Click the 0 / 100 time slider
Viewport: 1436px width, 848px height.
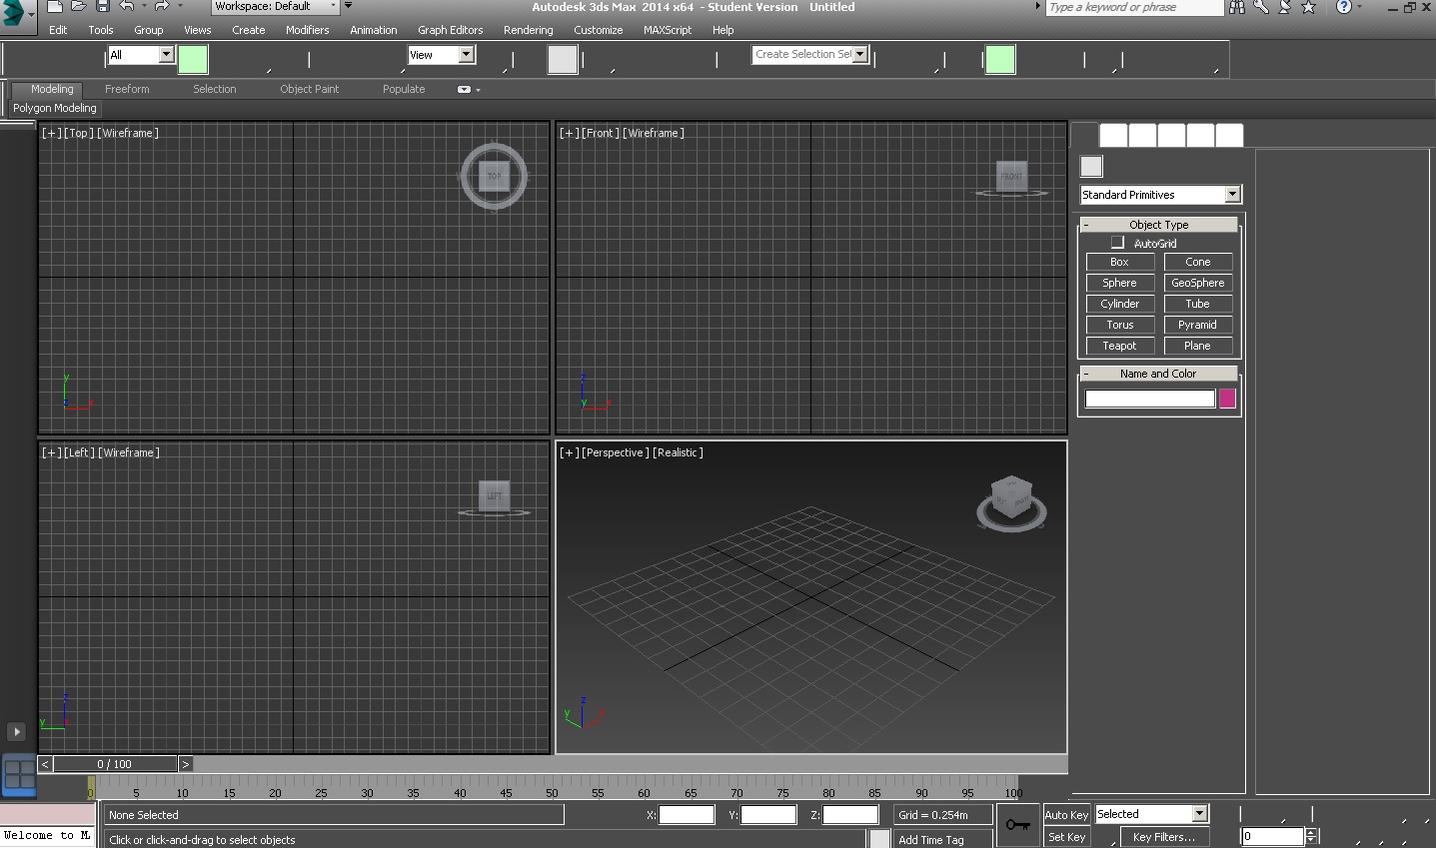coord(115,764)
